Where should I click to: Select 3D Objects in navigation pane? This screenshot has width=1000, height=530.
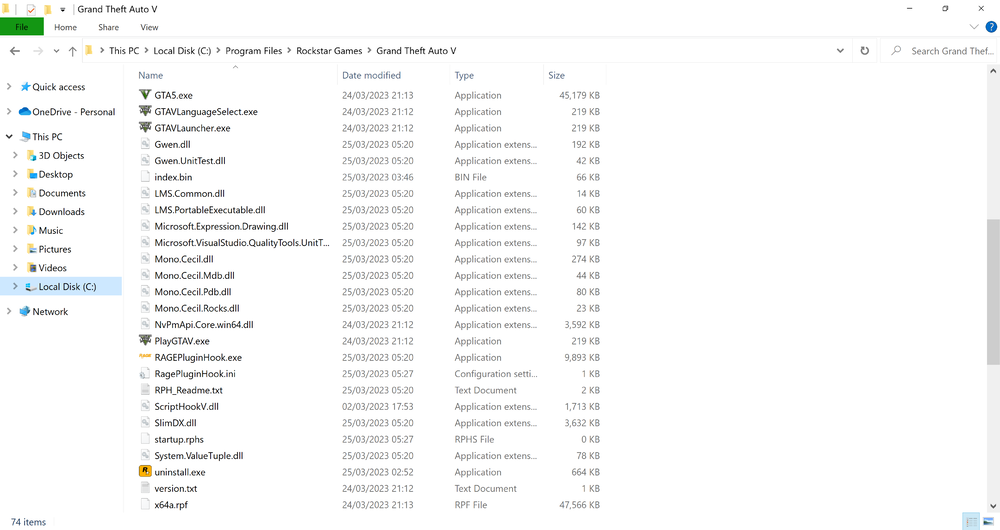point(61,156)
